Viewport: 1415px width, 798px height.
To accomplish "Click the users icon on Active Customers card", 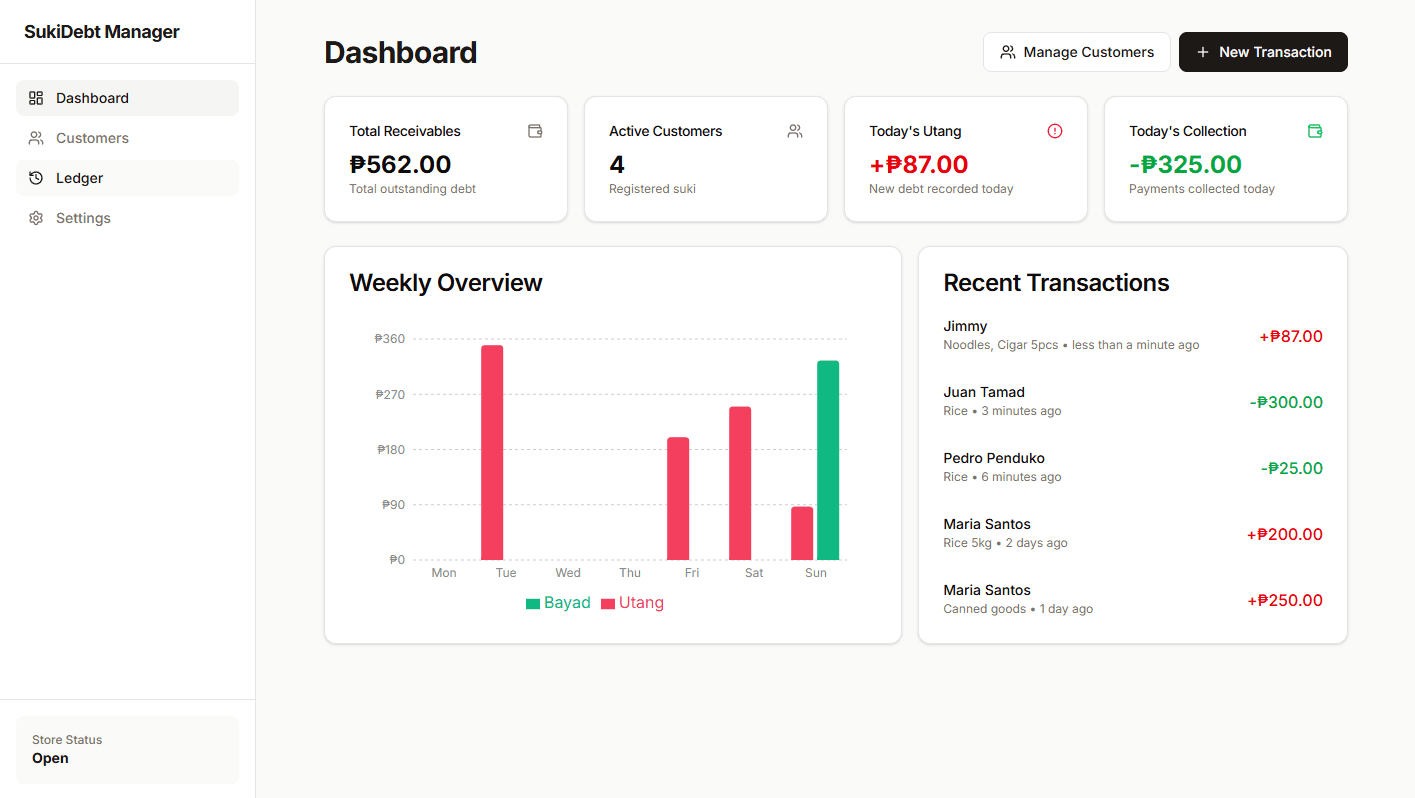I will (x=794, y=131).
